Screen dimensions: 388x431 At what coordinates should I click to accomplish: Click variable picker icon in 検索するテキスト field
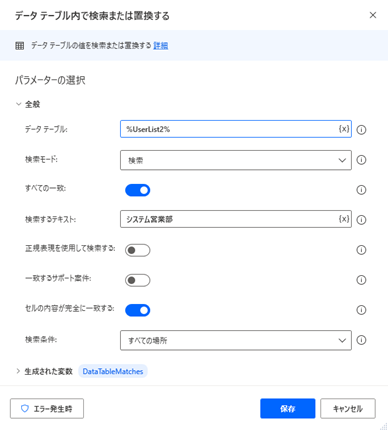(x=344, y=219)
